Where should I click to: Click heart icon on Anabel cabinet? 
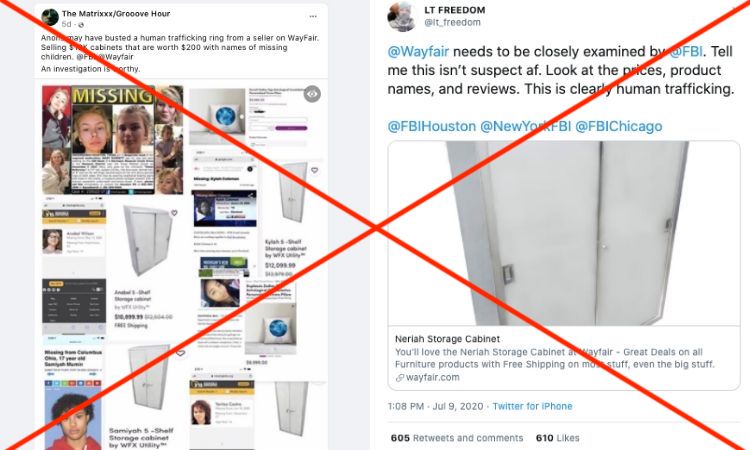pyautogui.click(x=174, y=213)
